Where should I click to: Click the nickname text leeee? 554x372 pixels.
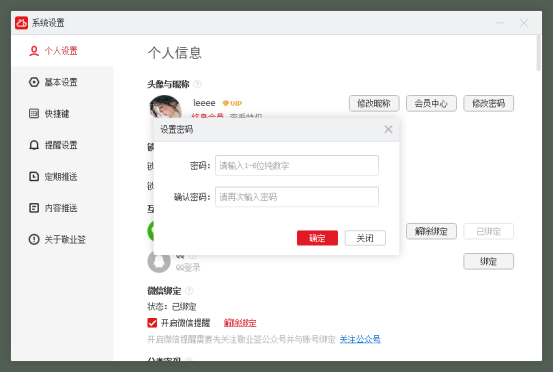[x=204, y=103]
